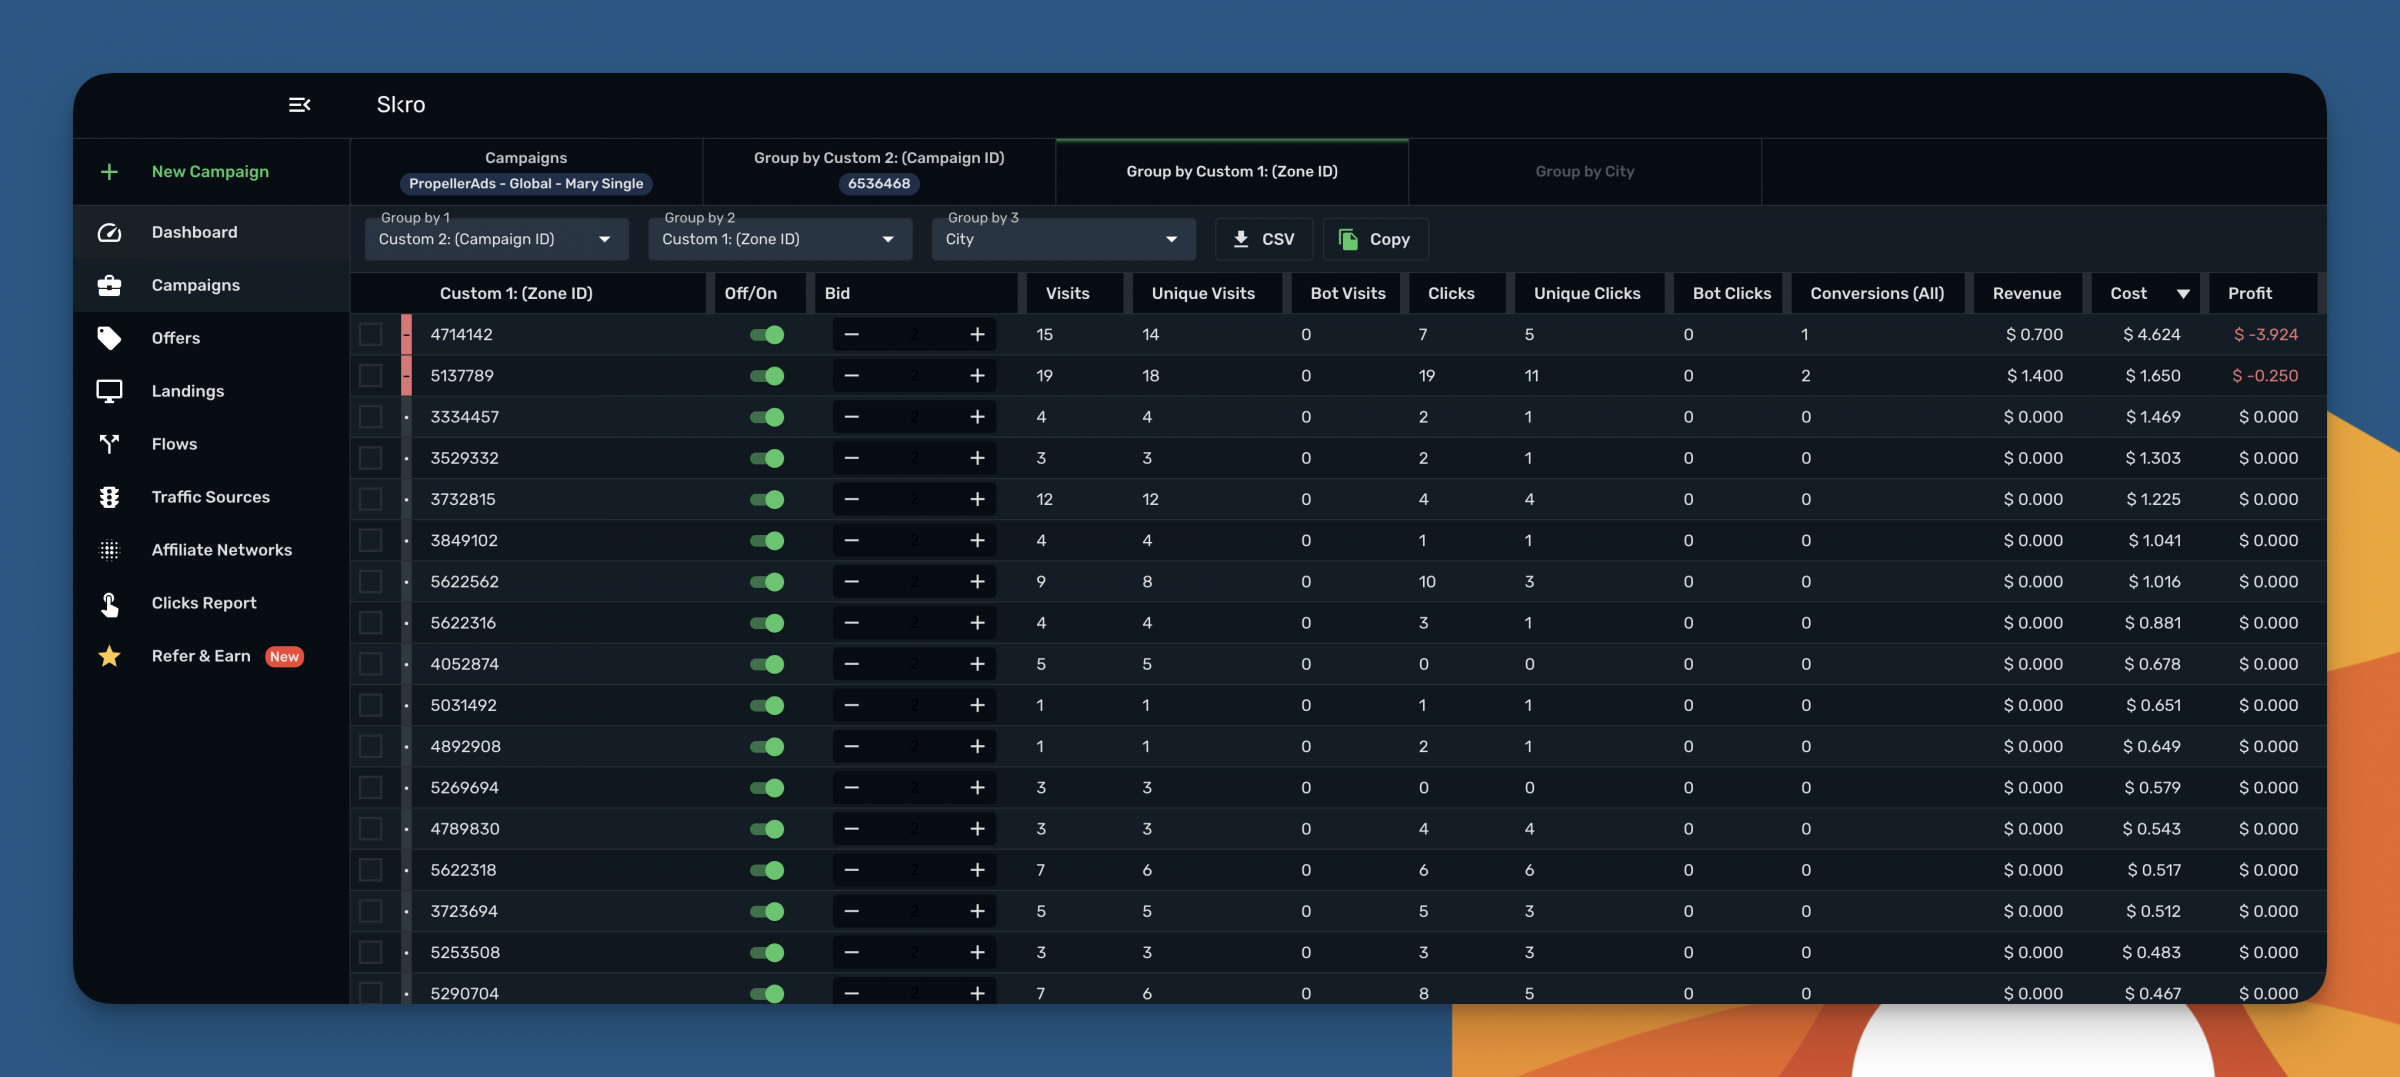Select checkbox for zone 4714142
This screenshot has width=2400, height=1077.
[371, 334]
